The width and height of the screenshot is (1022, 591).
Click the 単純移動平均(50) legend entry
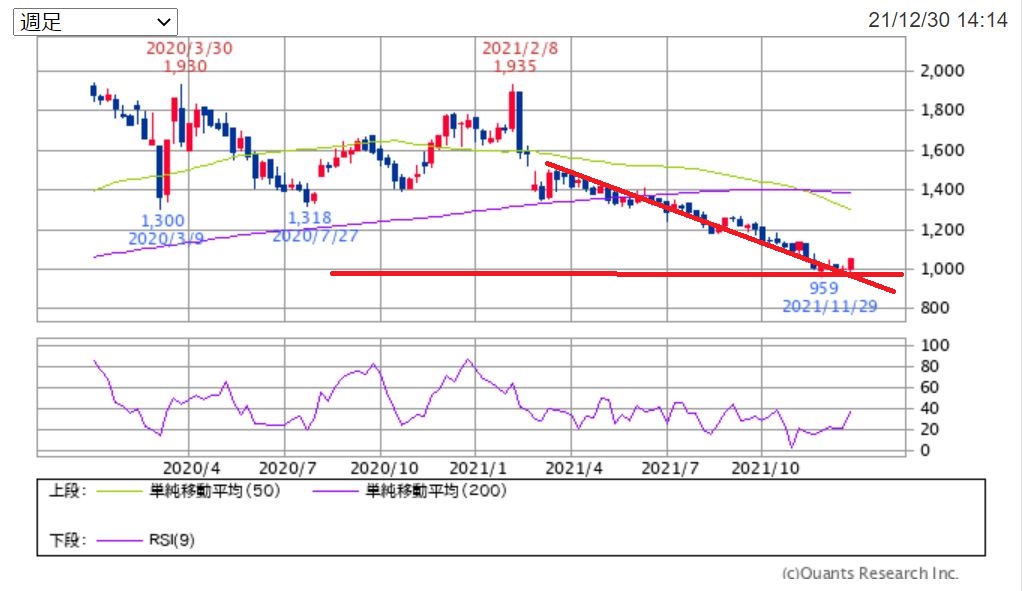214,491
